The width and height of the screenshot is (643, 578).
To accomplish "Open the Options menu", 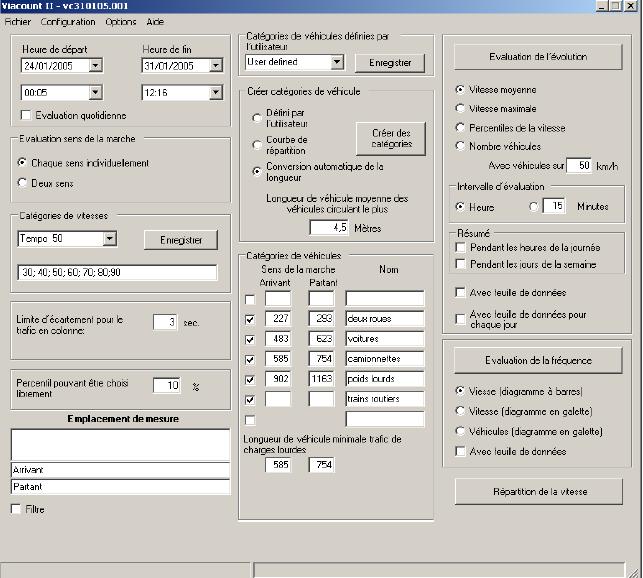I will click(x=120, y=21).
